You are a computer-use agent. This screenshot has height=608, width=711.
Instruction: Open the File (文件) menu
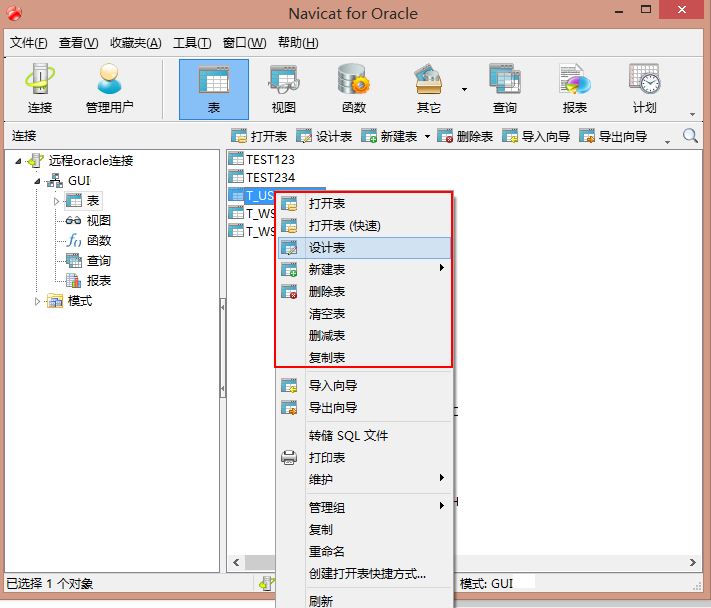(29, 43)
